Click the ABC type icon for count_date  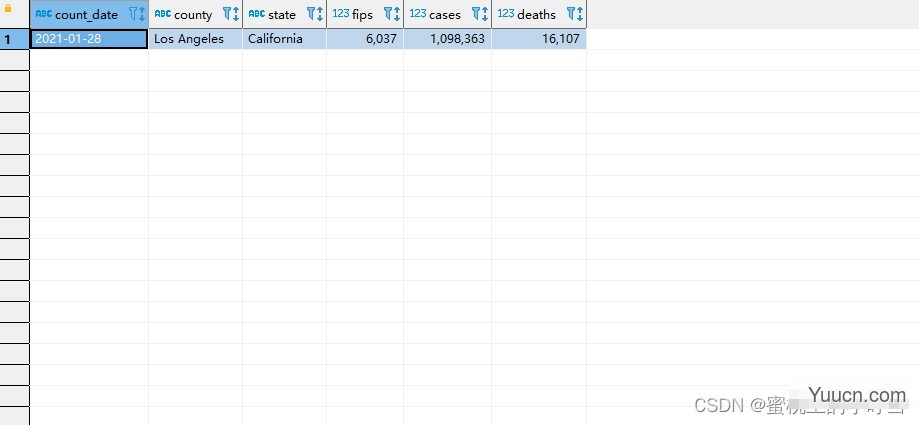click(x=44, y=13)
